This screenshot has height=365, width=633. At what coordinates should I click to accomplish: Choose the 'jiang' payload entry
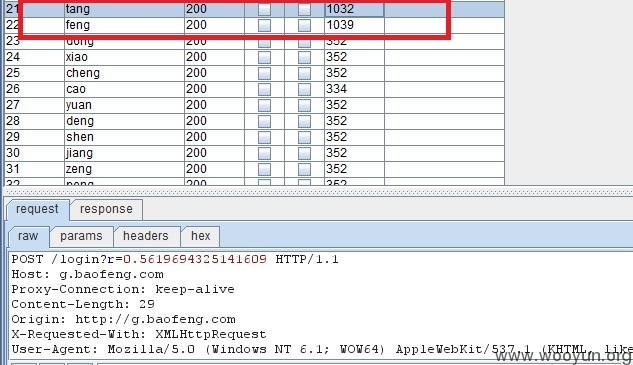tap(124, 153)
